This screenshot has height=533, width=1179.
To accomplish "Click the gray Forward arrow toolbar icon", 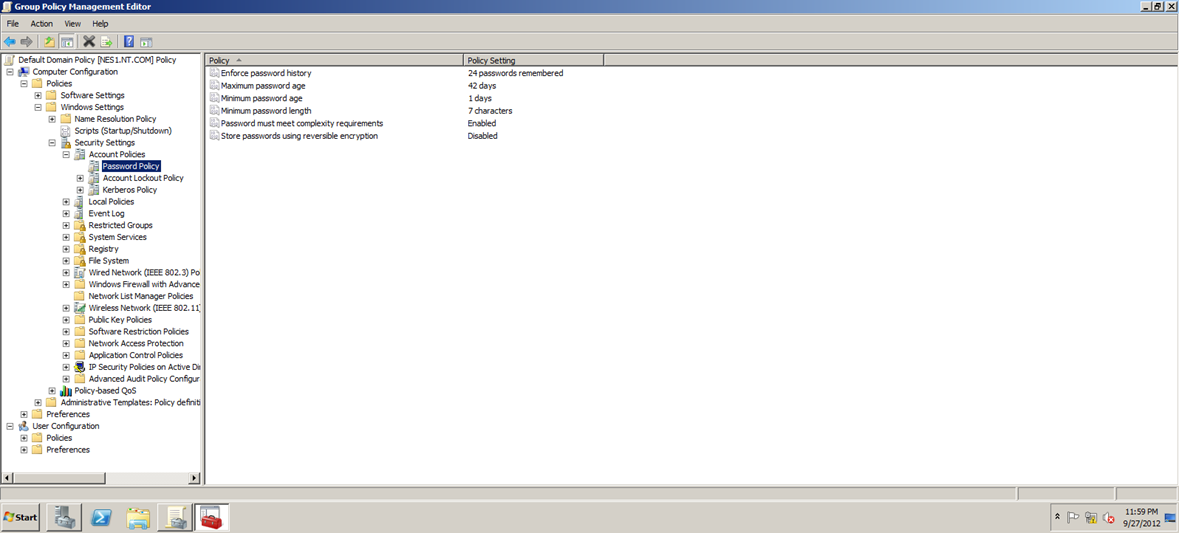I will [x=26, y=41].
